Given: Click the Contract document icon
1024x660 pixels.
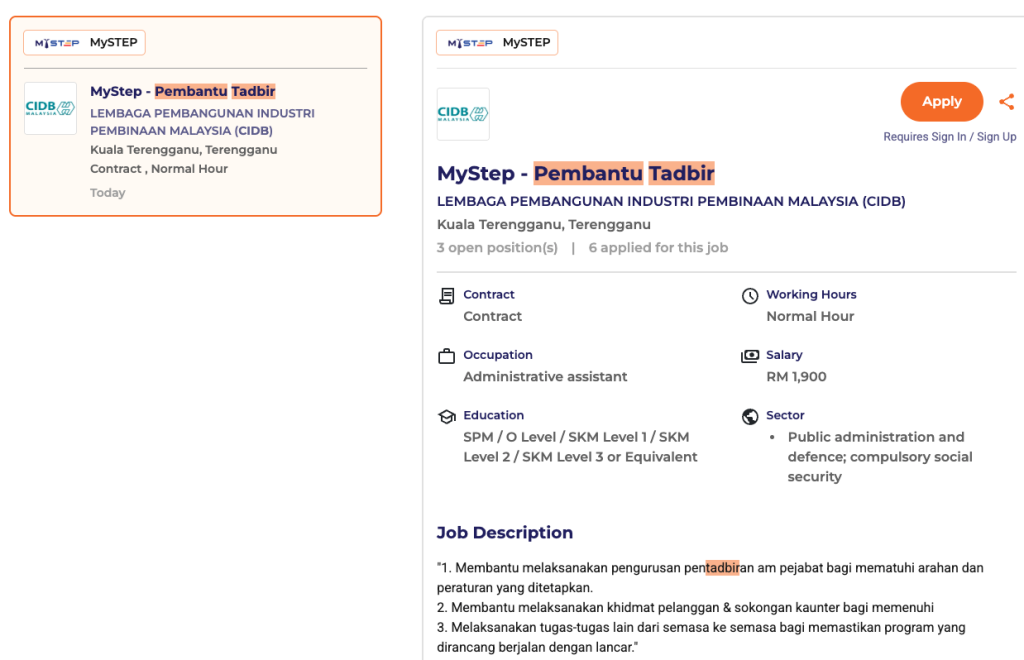Looking at the screenshot, I should point(447,296).
